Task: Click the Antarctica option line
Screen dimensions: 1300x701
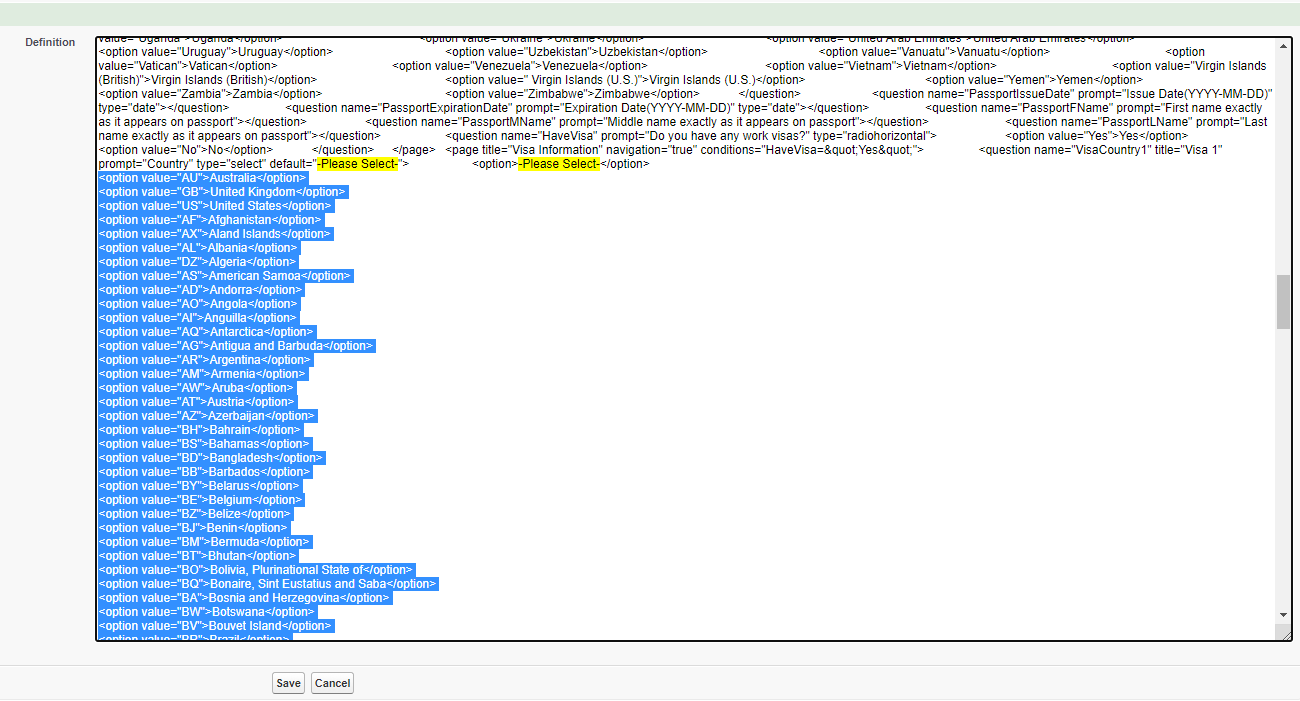Action: (206, 332)
